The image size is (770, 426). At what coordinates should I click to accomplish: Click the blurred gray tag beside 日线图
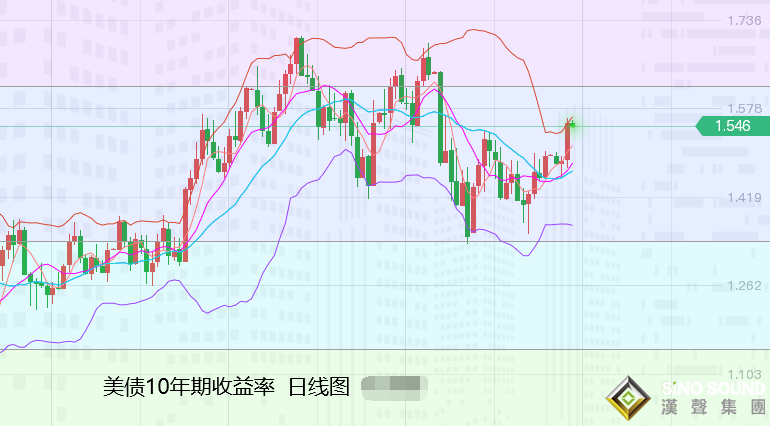click(394, 387)
